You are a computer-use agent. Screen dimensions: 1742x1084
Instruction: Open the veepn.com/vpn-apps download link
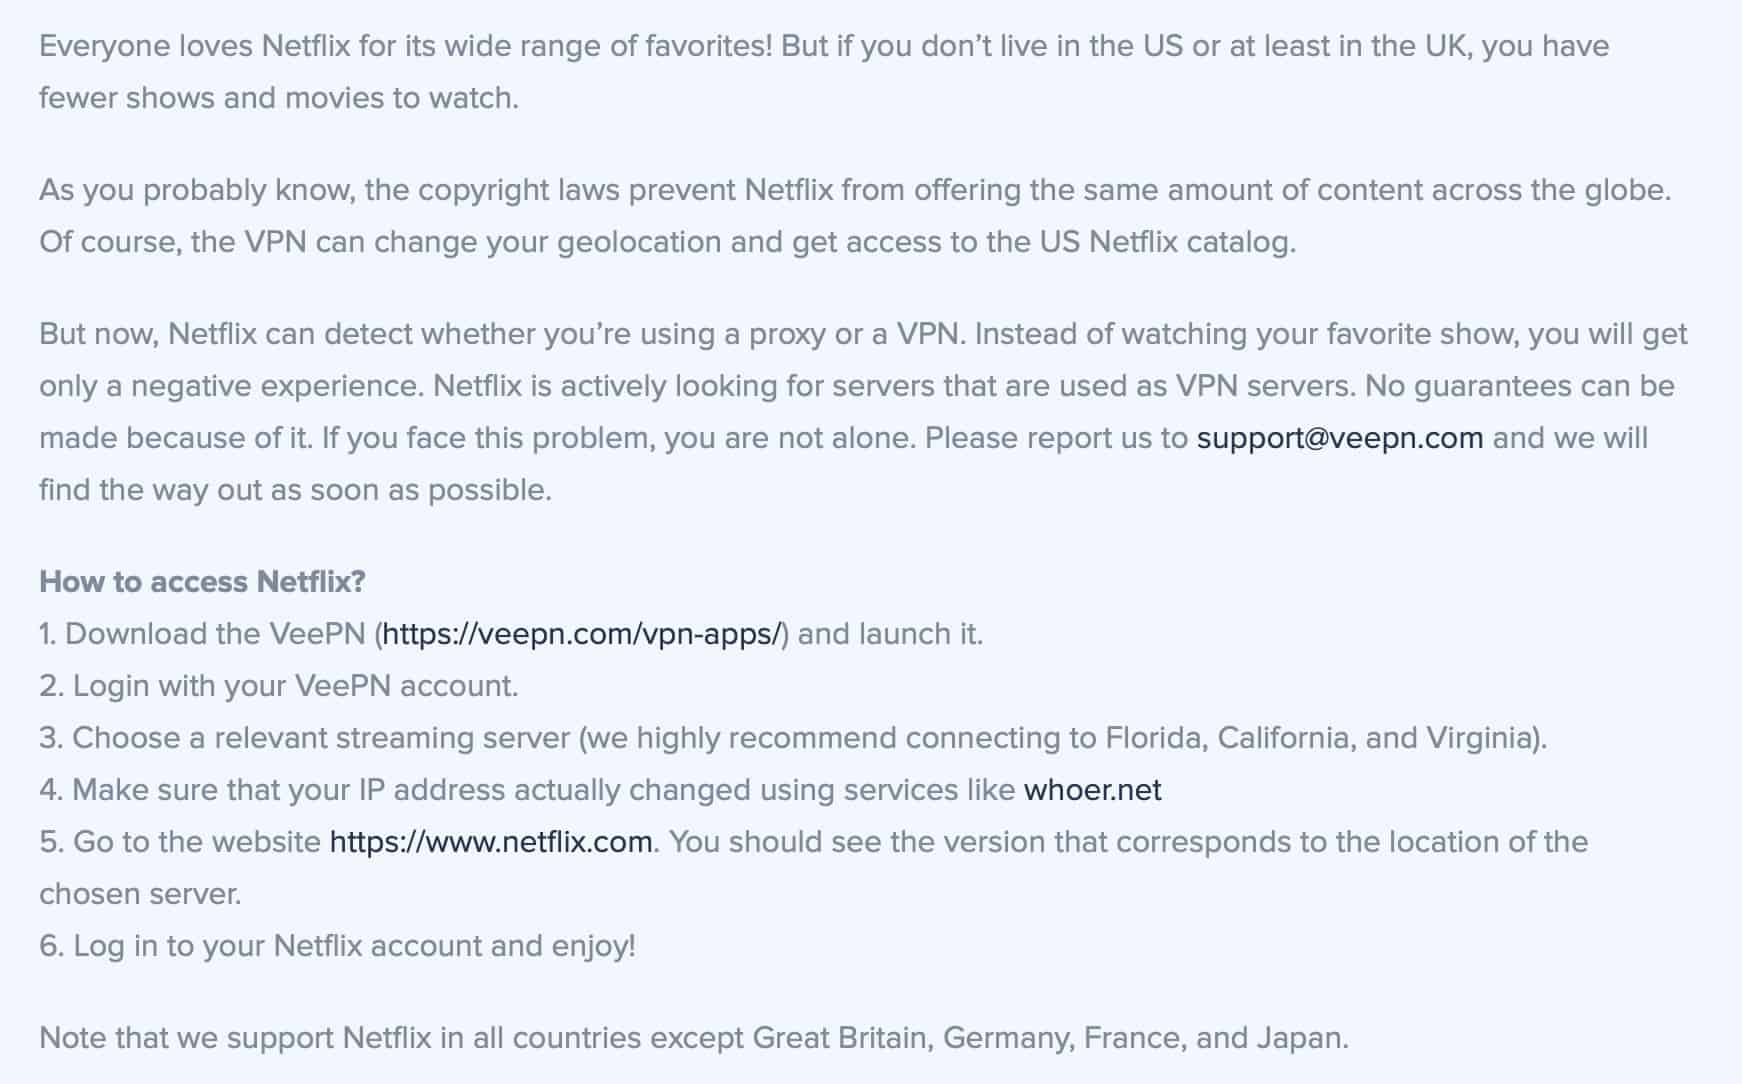point(581,634)
